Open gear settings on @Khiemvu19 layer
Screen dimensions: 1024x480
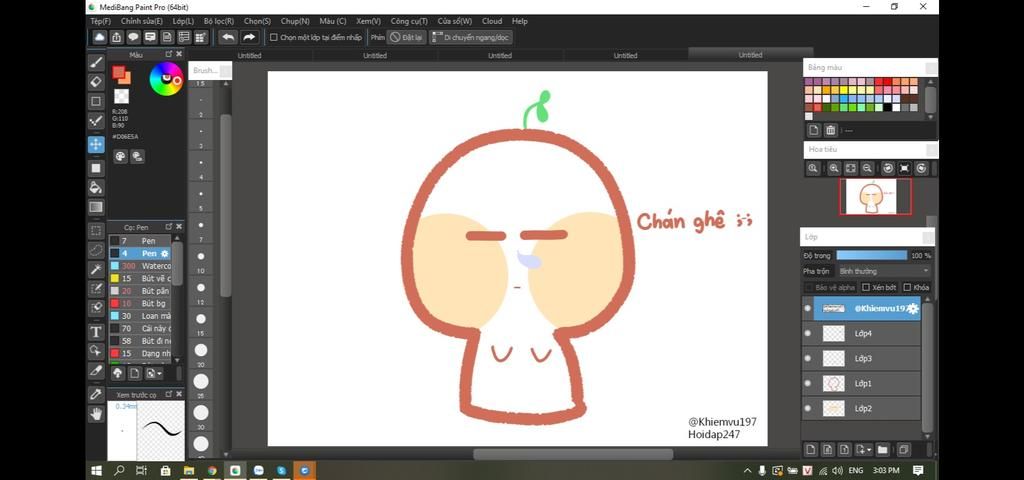pyautogui.click(x=913, y=309)
